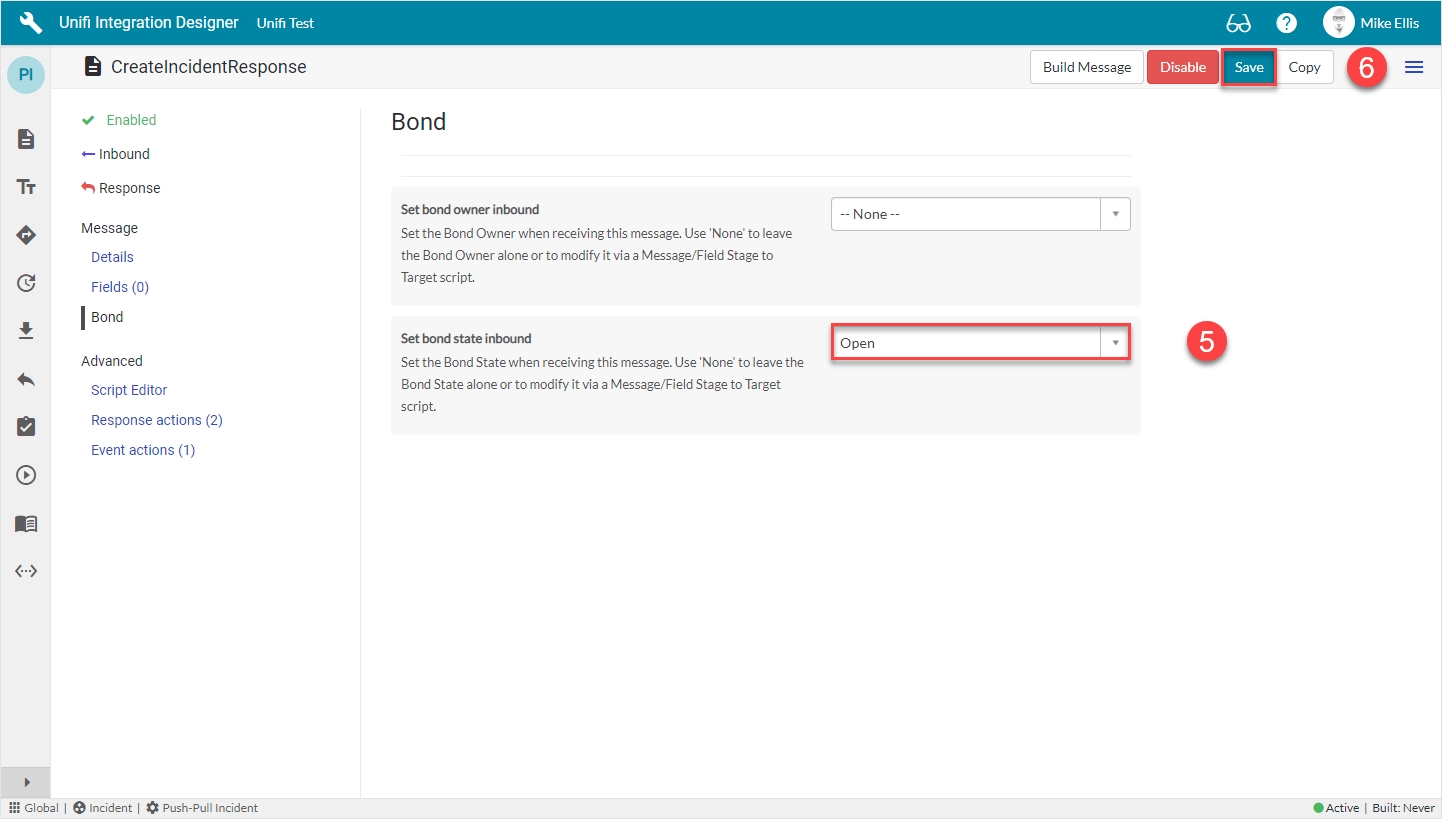Open the Script Editor section

tap(129, 390)
